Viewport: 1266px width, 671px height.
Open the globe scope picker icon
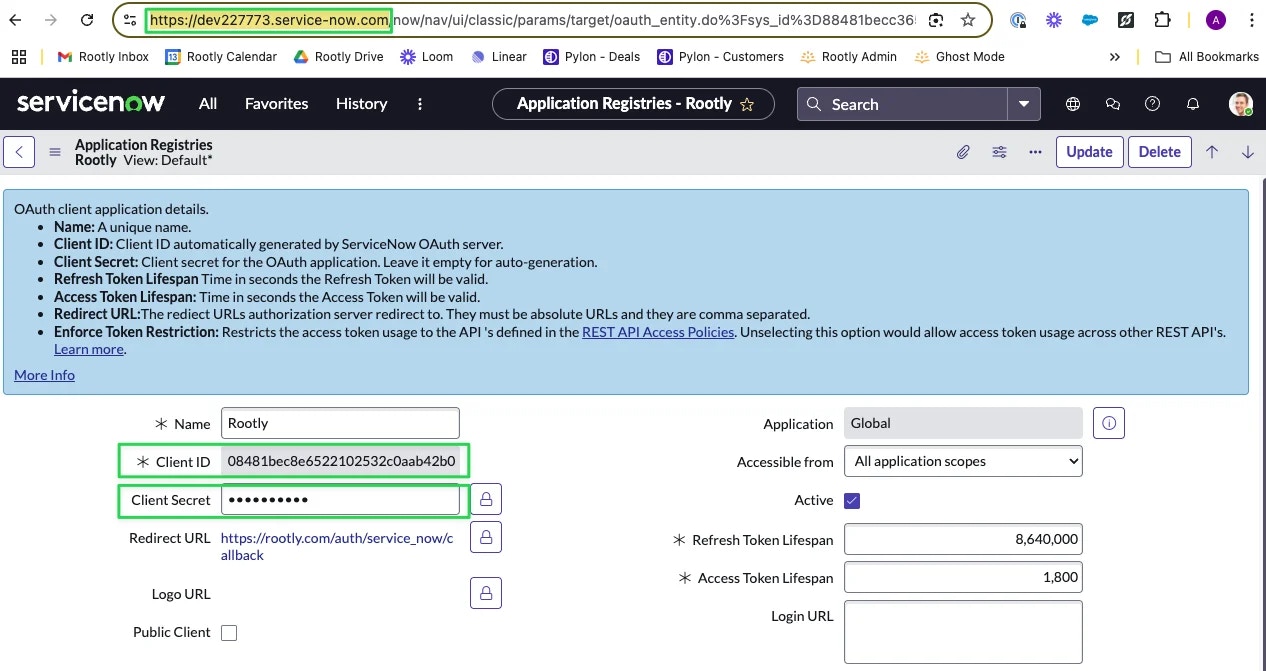coord(1073,104)
